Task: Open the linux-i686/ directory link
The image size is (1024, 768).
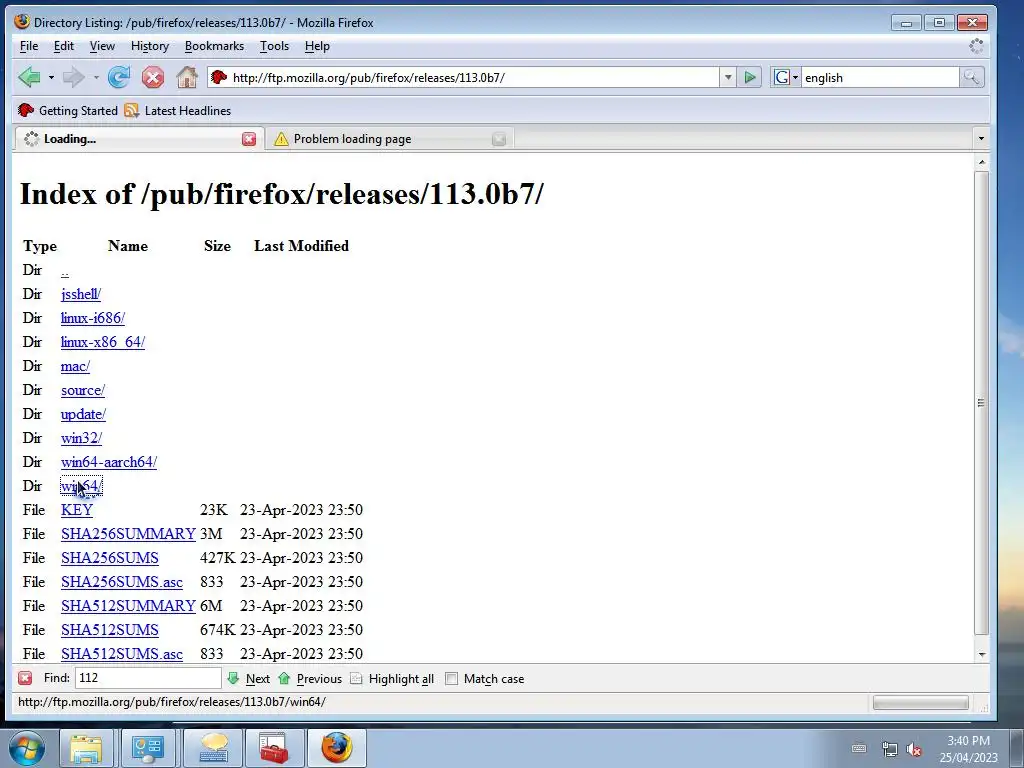Action: tap(93, 318)
